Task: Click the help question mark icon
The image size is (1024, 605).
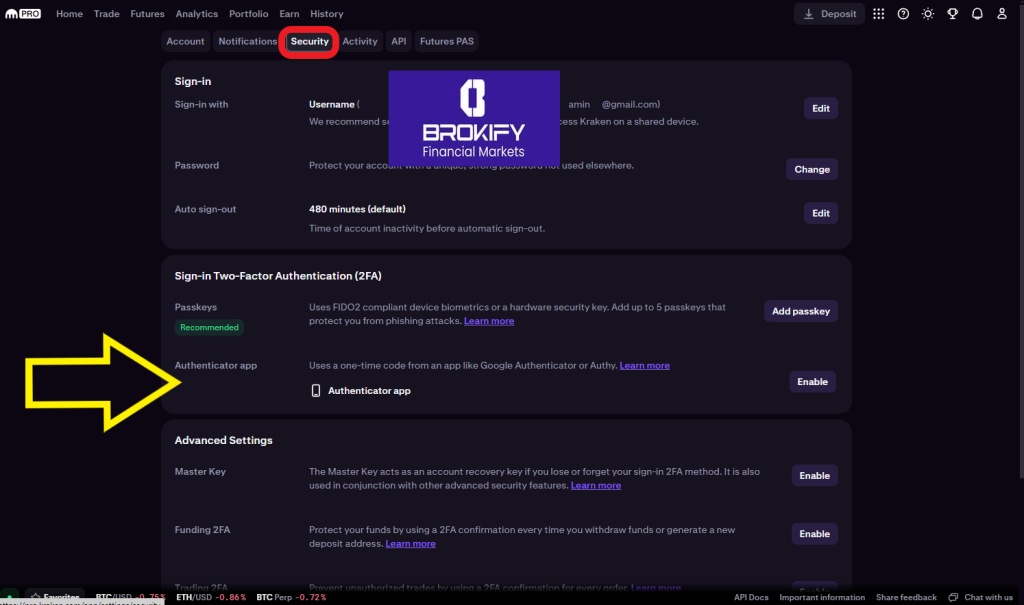Action: [x=903, y=14]
